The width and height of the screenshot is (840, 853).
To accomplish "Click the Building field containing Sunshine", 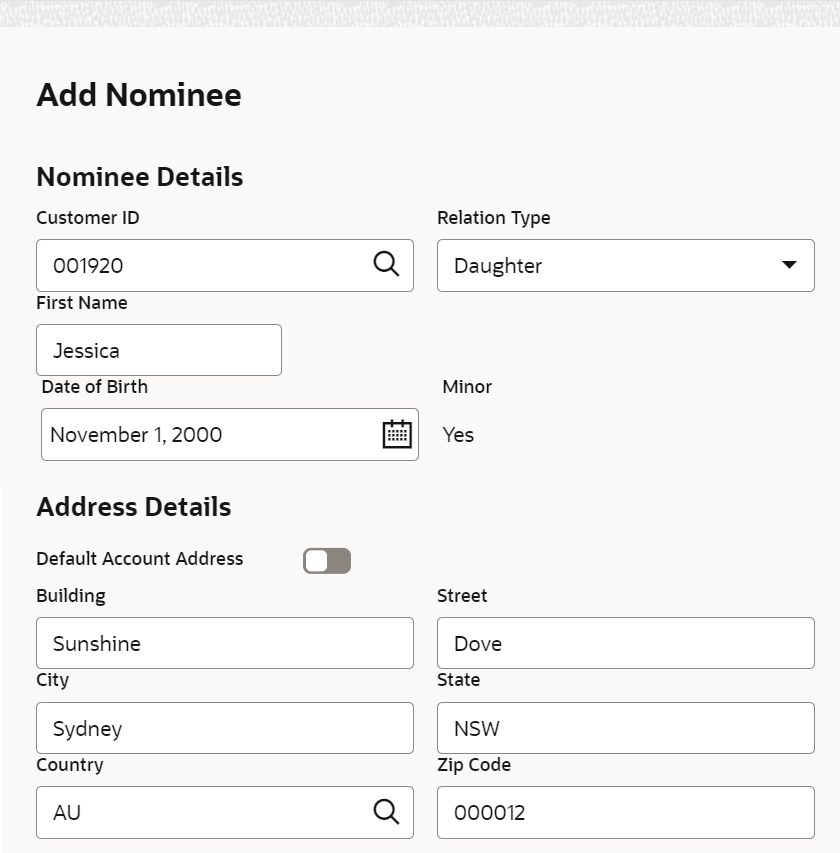I will click(224, 643).
